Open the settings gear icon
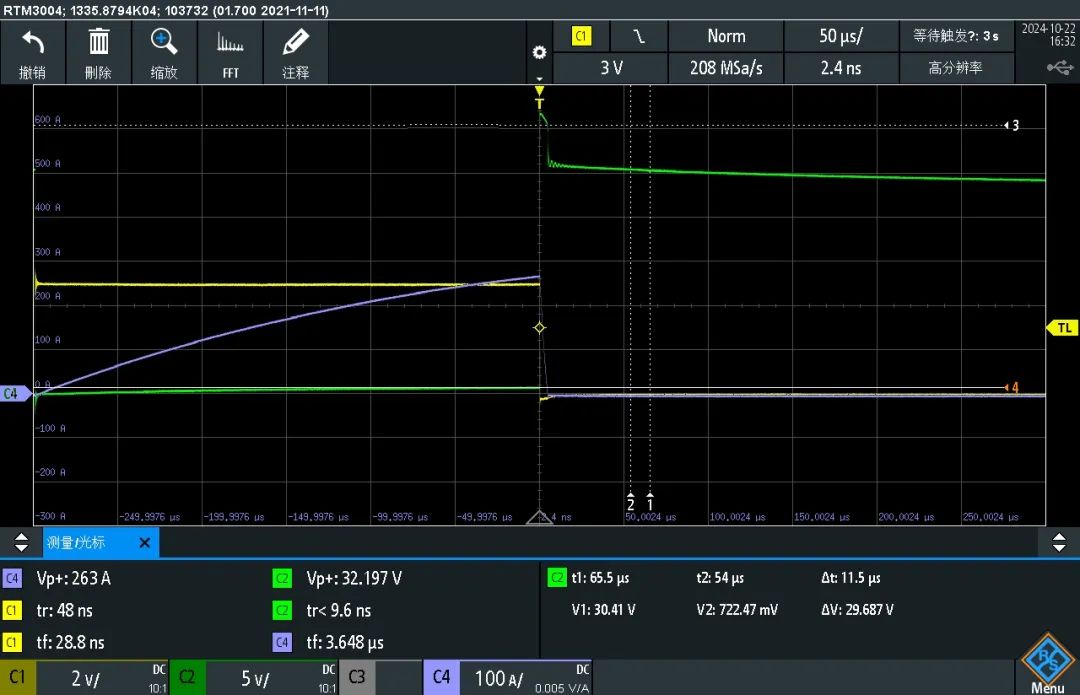The image size is (1080, 695). (539, 52)
